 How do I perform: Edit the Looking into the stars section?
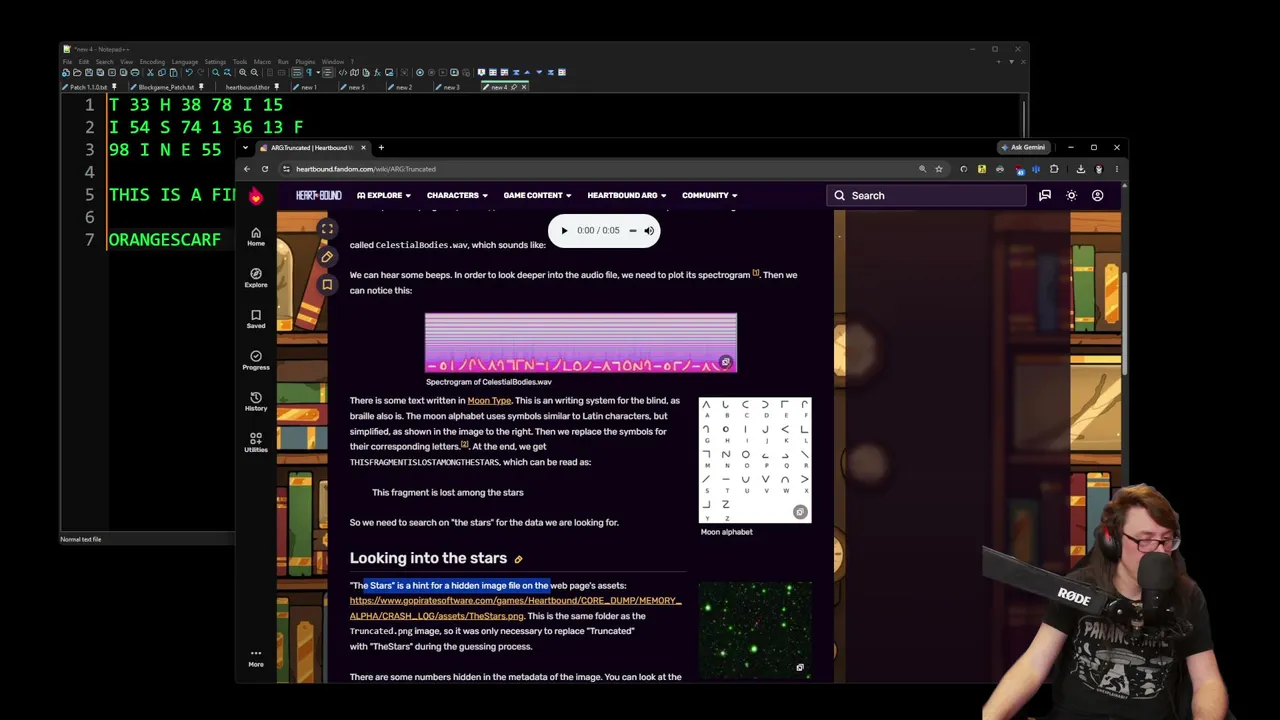pyautogui.click(x=518, y=559)
